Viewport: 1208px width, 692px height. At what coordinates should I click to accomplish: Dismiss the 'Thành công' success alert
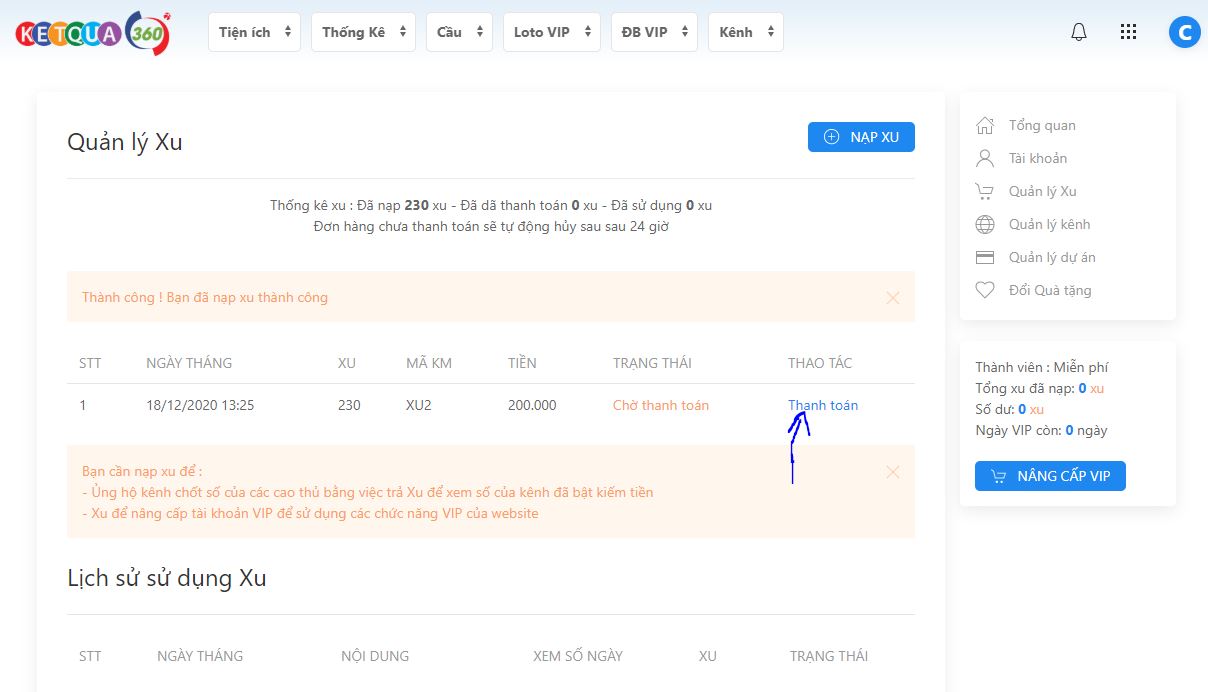pos(893,298)
